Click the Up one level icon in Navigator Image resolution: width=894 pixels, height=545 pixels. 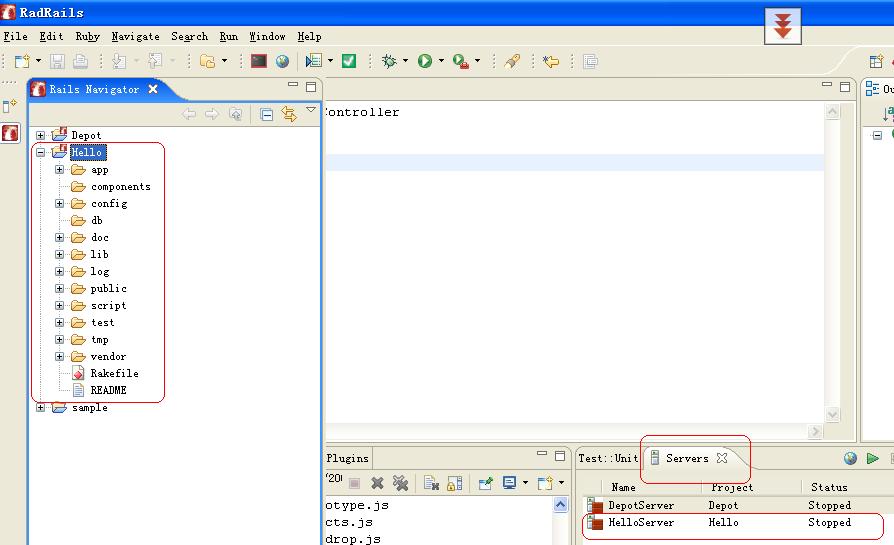(235, 114)
